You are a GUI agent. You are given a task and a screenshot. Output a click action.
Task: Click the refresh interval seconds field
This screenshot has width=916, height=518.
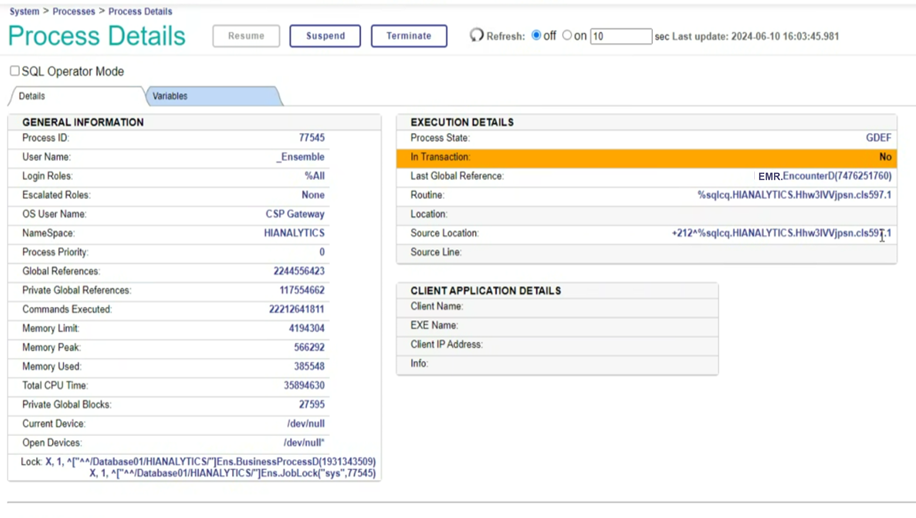(620, 37)
